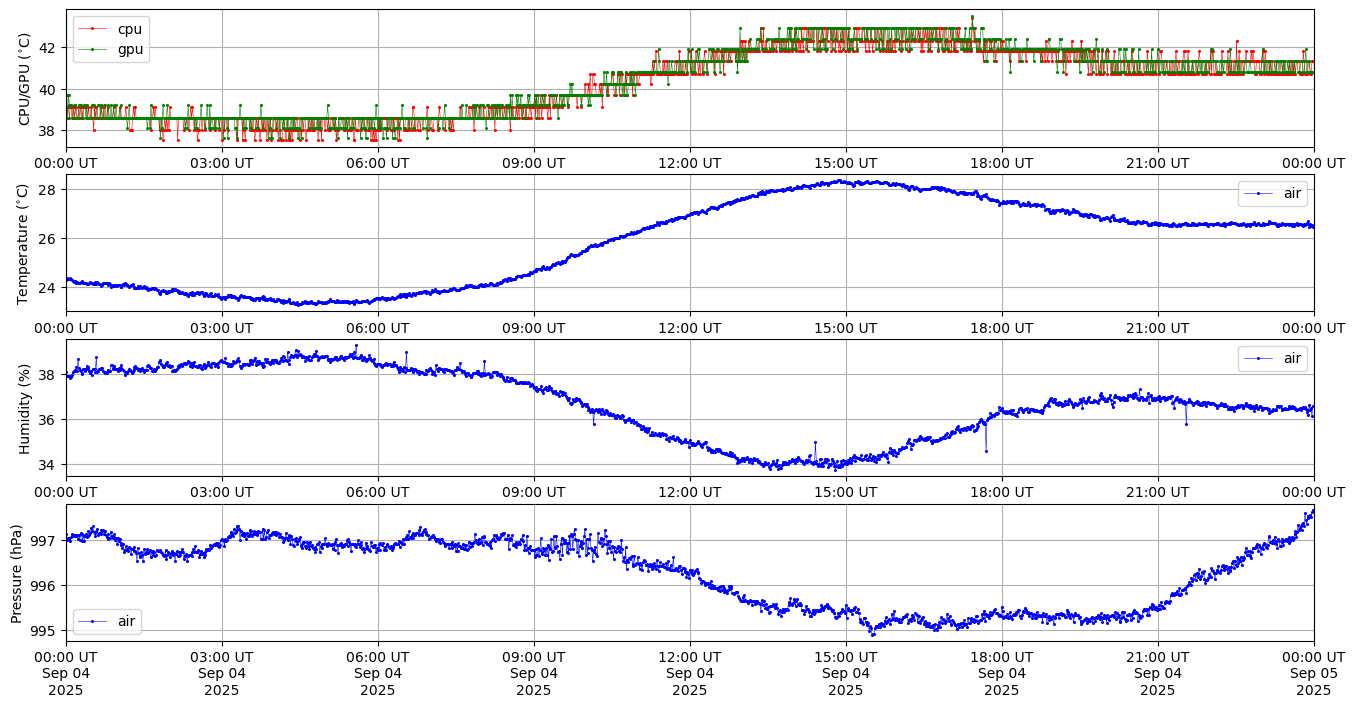Pick "12:00 UT" tick below the Humidity plot
Image resolution: width=1355 pixels, height=707 pixels.
[690, 492]
